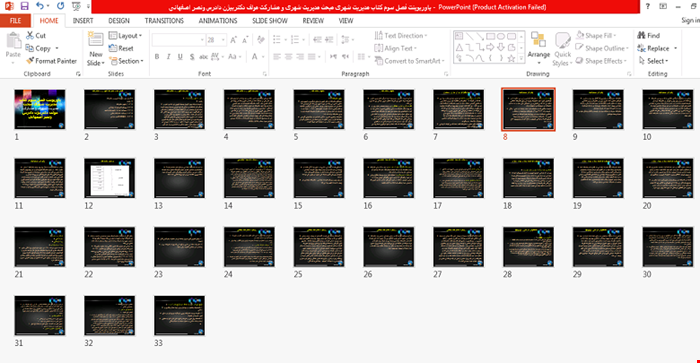
Task: Select slide 12 thumbnail
Action: 109,178
